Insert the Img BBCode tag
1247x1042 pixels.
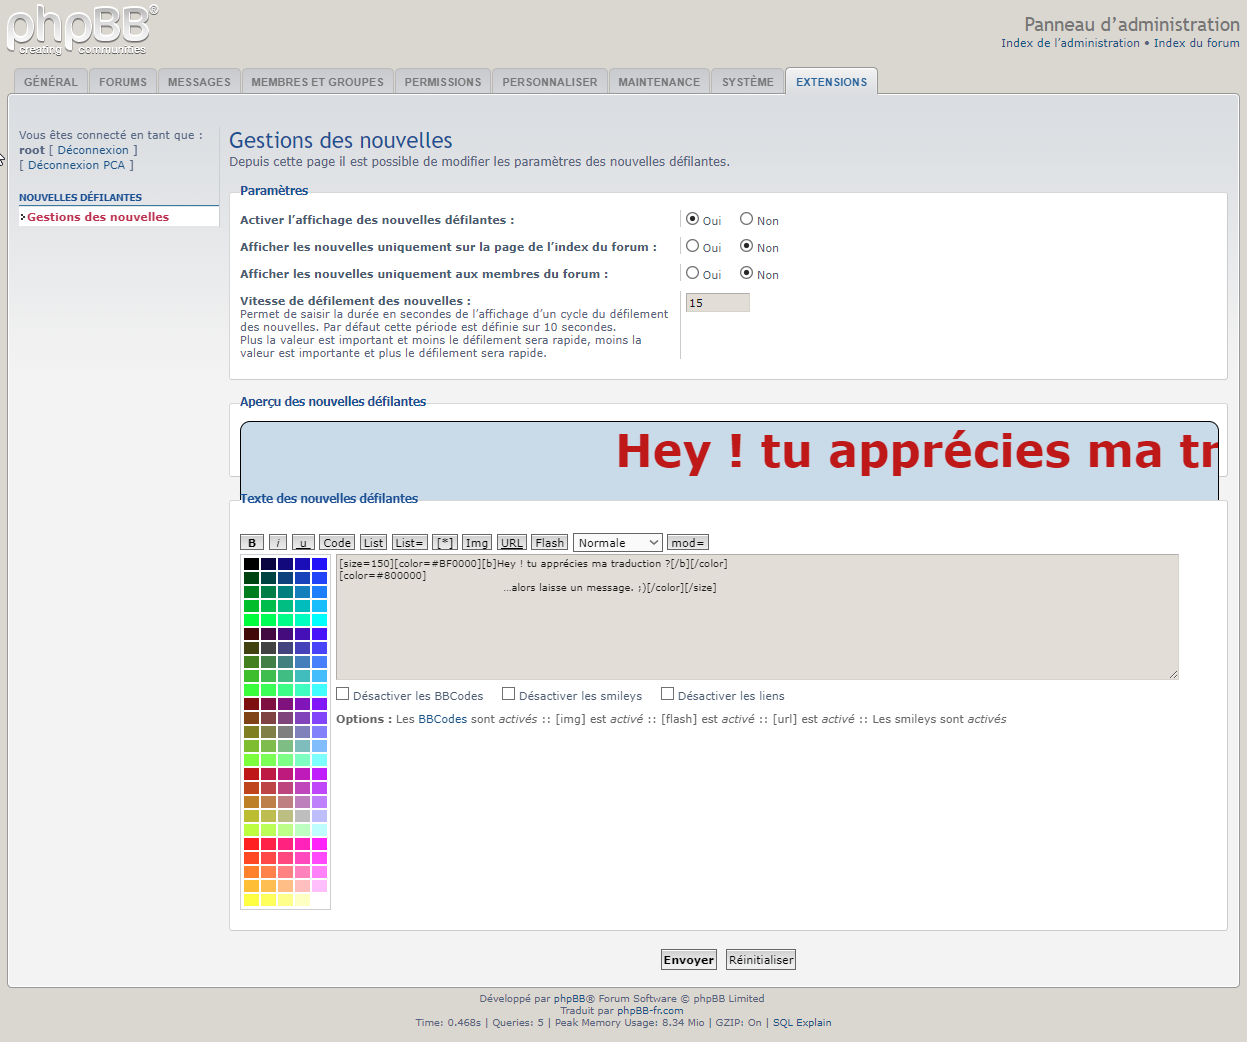tap(477, 543)
